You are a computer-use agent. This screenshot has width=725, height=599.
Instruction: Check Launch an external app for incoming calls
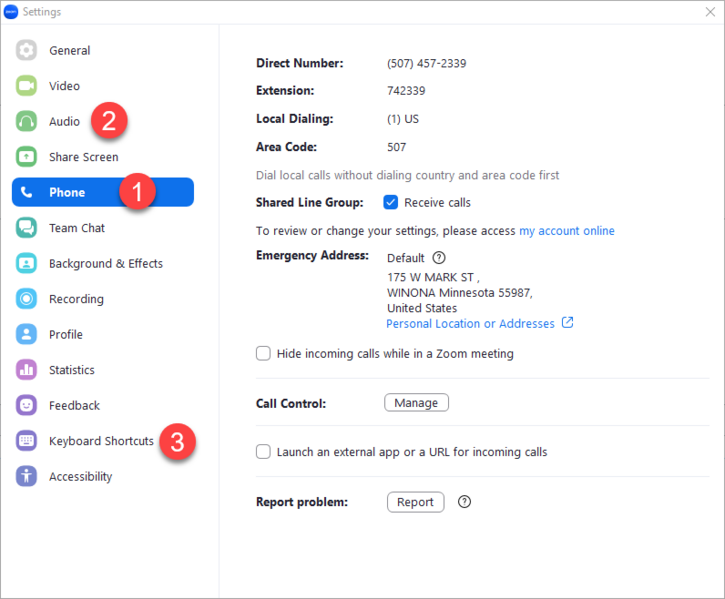tap(264, 452)
